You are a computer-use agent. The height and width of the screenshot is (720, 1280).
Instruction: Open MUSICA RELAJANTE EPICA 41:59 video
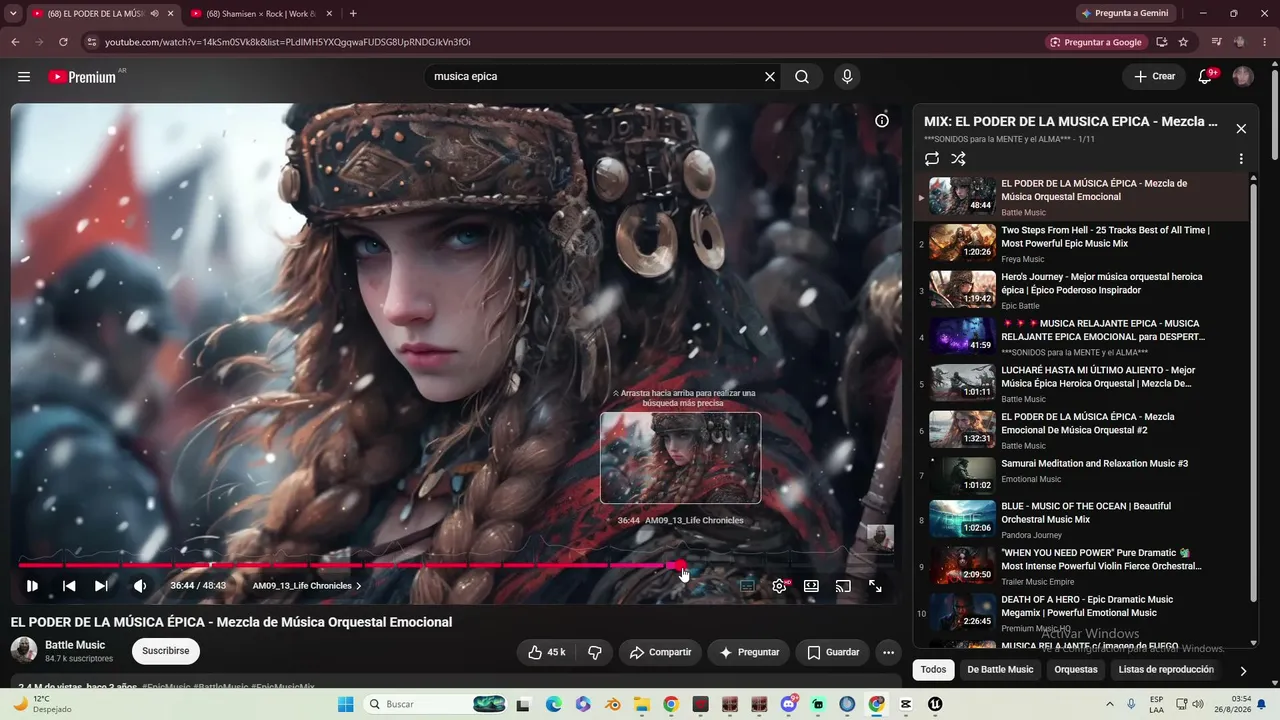pos(1083,337)
